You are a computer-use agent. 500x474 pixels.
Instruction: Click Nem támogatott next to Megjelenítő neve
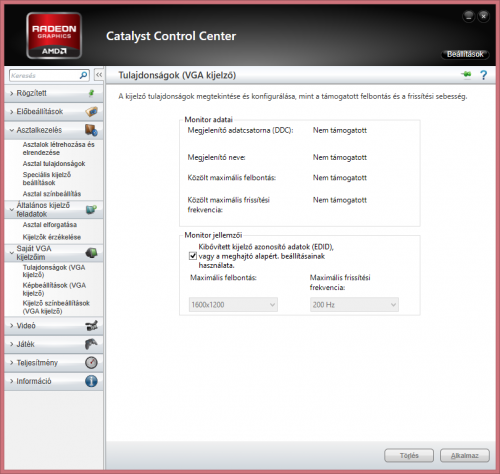click(340, 157)
